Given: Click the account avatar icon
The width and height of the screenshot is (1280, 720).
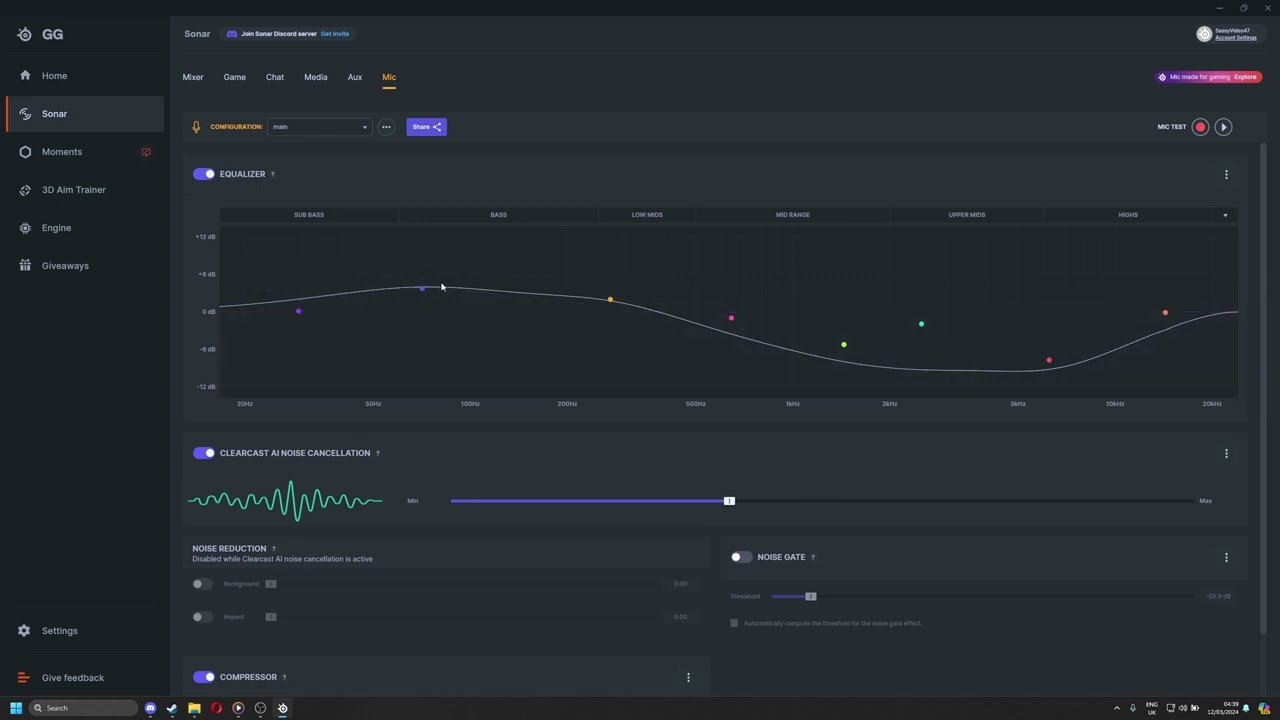Looking at the screenshot, I should tap(1204, 34).
